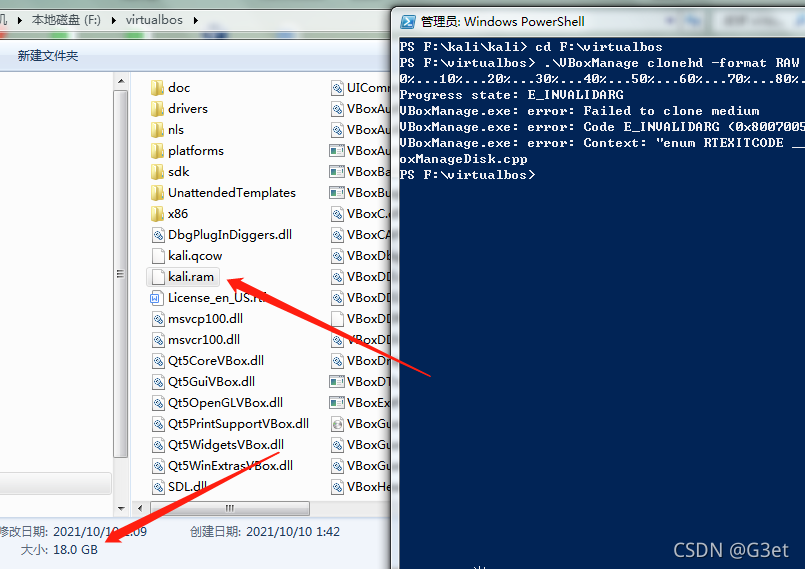Click the VBoxBu application icon
The image size is (805, 569).
(x=337, y=193)
